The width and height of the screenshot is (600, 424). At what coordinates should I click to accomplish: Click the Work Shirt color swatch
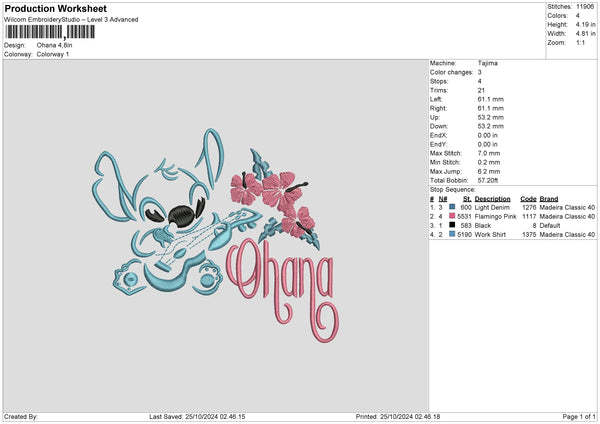[452, 234]
